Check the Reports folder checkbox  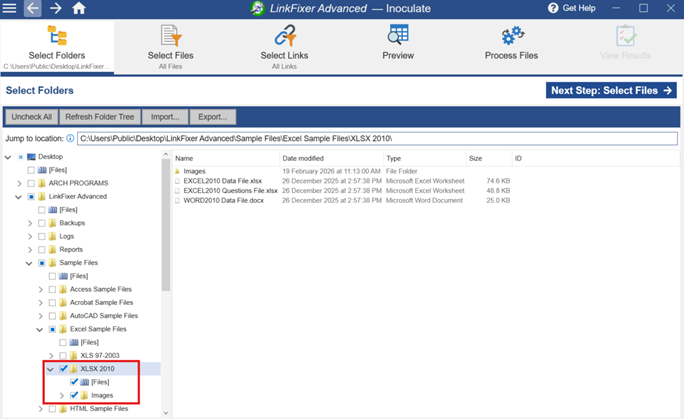tap(41, 249)
